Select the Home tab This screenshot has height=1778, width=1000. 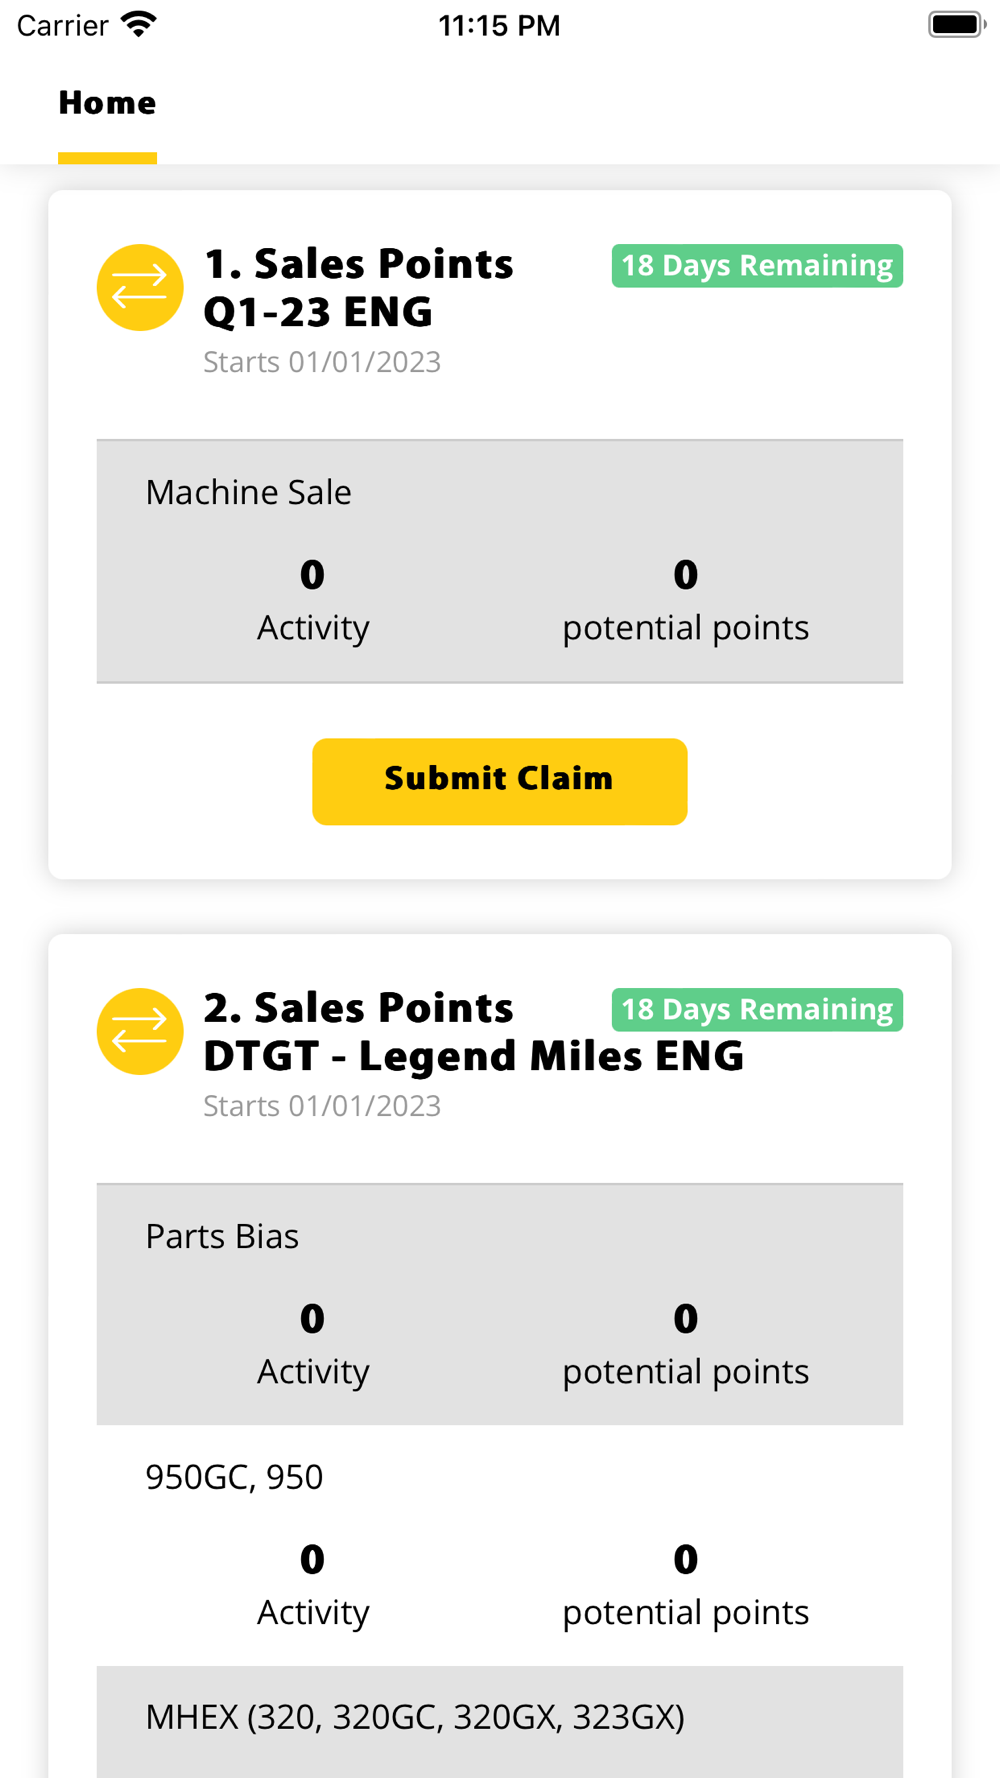pos(107,103)
